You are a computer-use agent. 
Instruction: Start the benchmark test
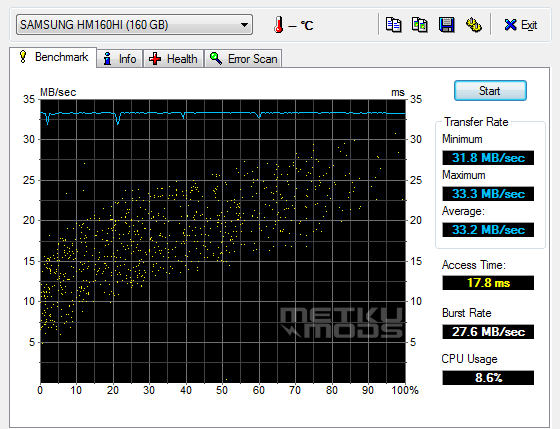490,90
